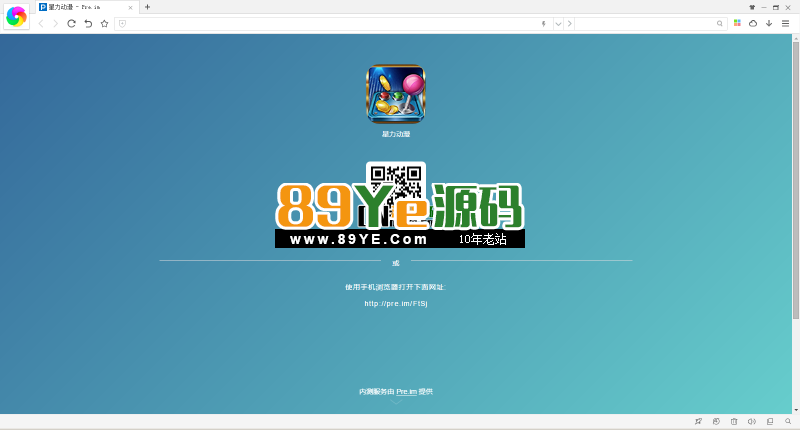800x430 pixels.
Task: Click the scrollbar down arrow
Action: click(x=795, y=410)
